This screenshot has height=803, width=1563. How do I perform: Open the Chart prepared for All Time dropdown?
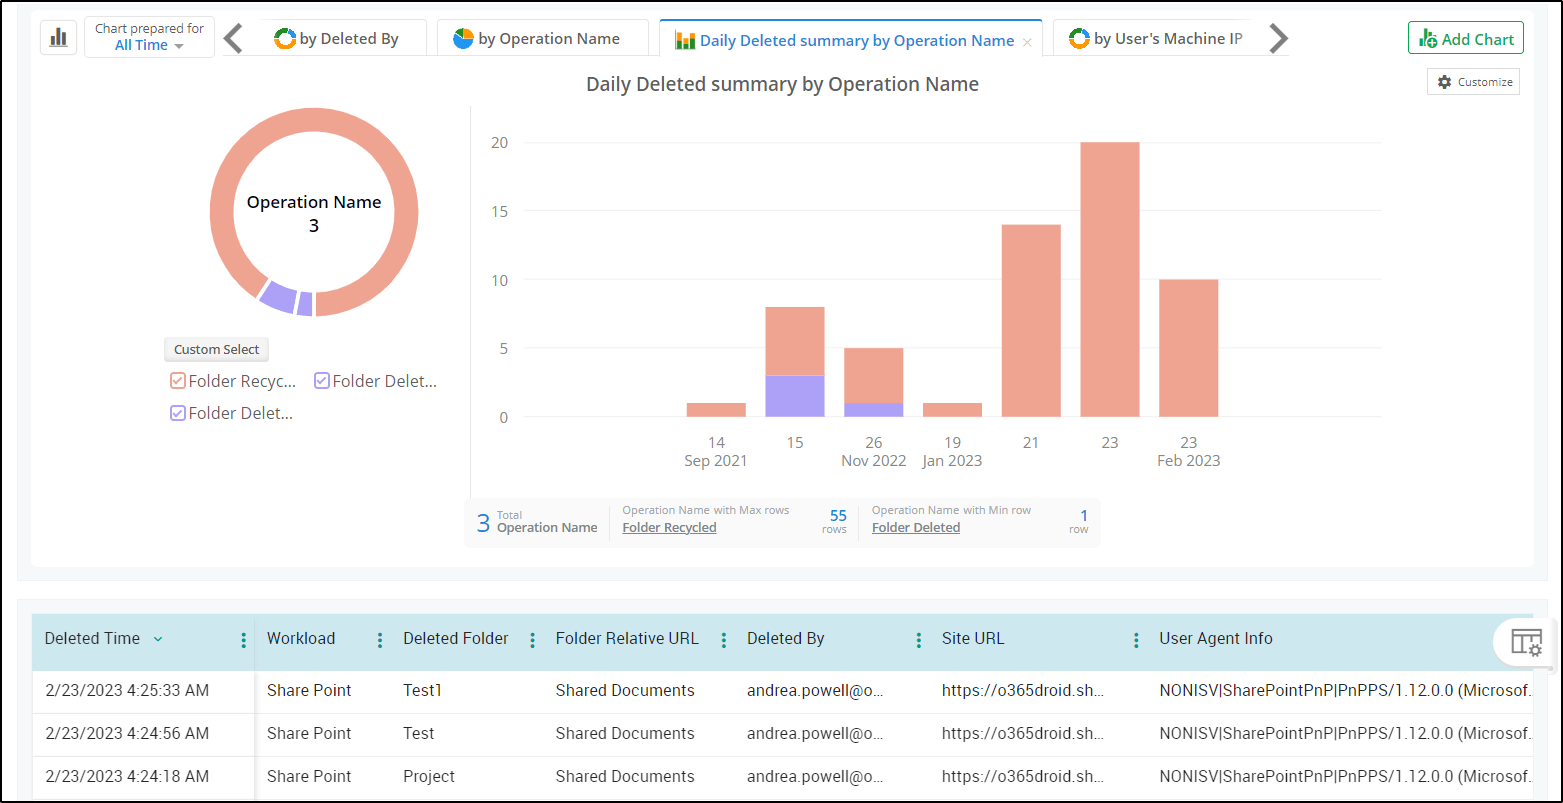(x=149, y=38)
